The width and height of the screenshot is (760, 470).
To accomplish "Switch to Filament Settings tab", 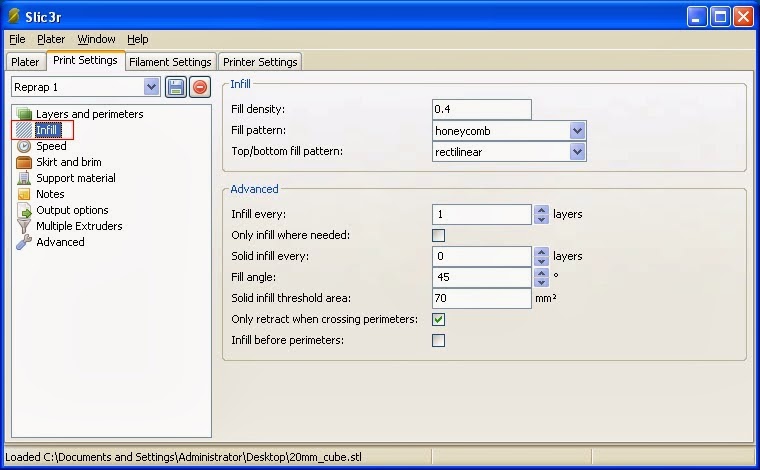I will [170, 62].
